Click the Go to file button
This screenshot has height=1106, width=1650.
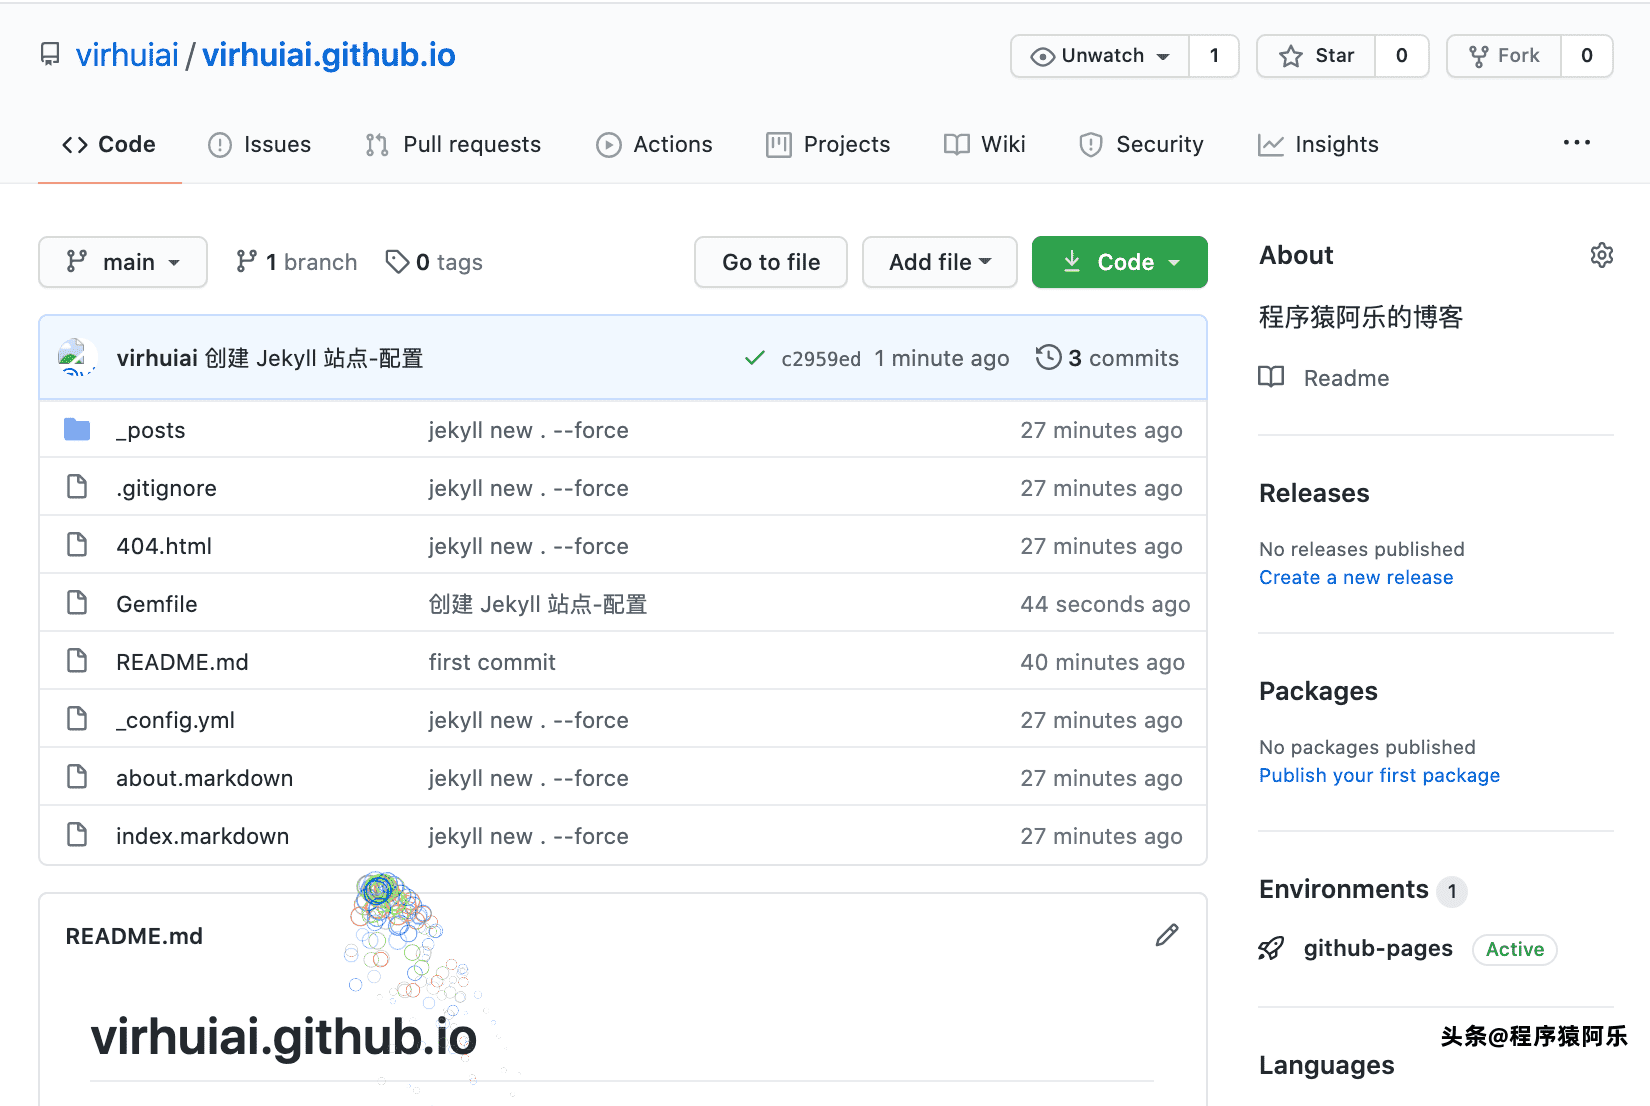[x=771, y=262]
